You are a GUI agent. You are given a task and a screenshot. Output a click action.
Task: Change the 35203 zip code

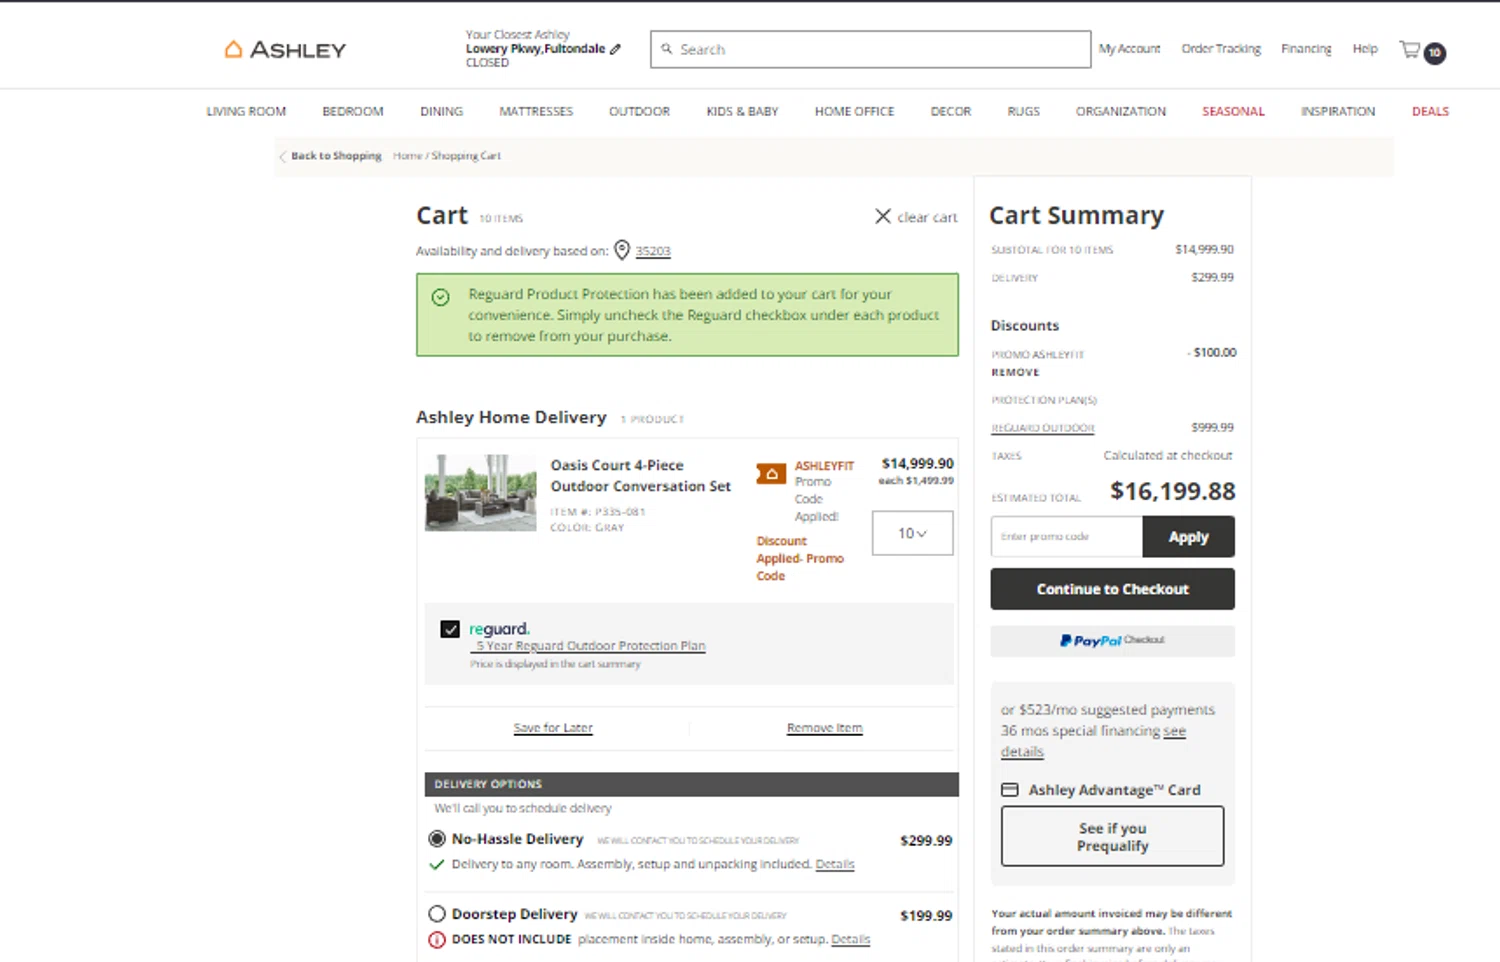(653, 251)
